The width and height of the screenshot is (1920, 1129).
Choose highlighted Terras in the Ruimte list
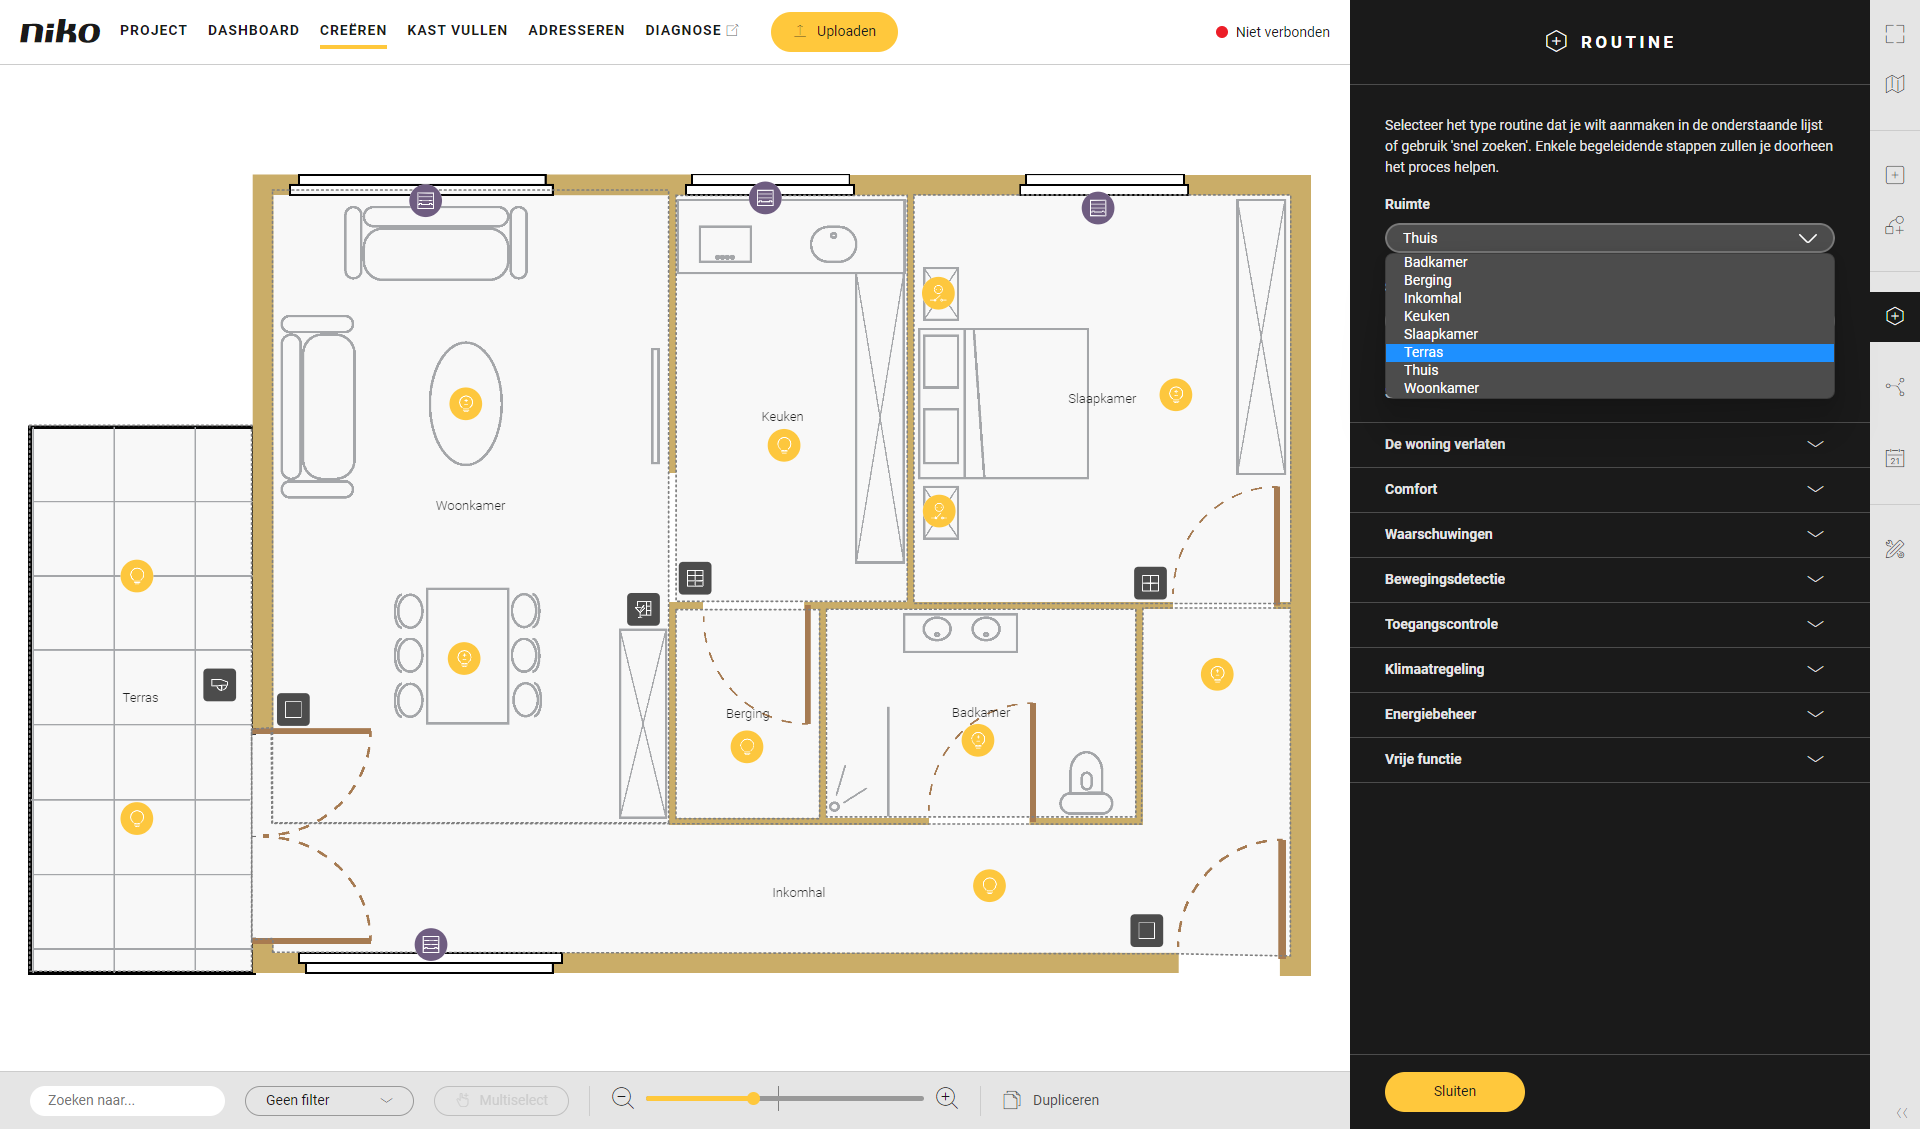point(1609,352)
